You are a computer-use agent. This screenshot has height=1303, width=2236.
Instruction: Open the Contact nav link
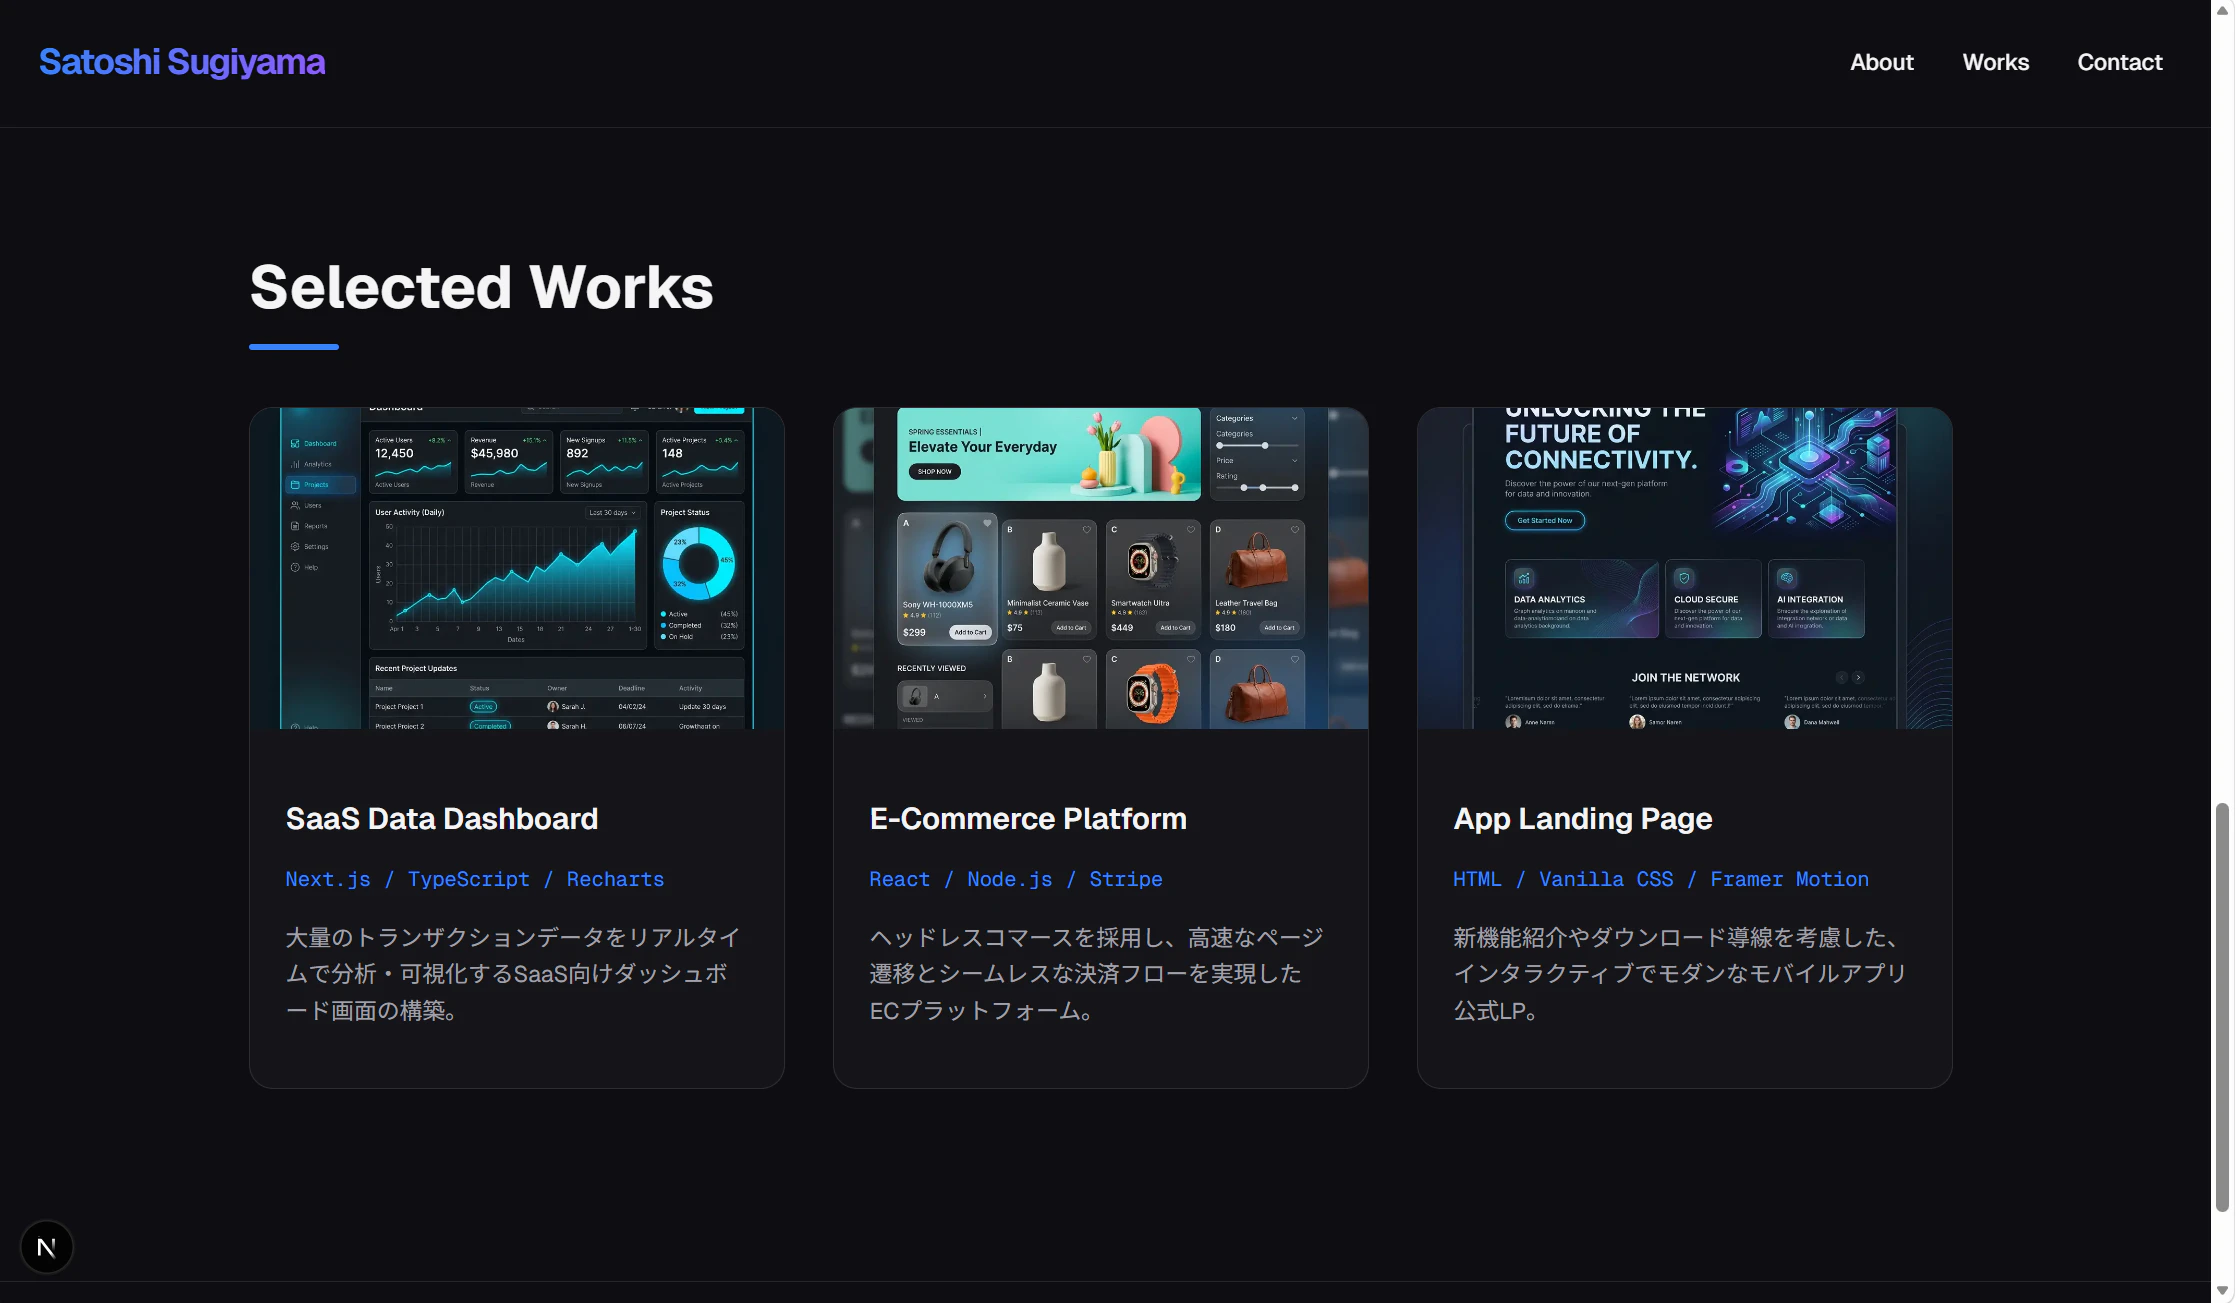point(2119,62)
